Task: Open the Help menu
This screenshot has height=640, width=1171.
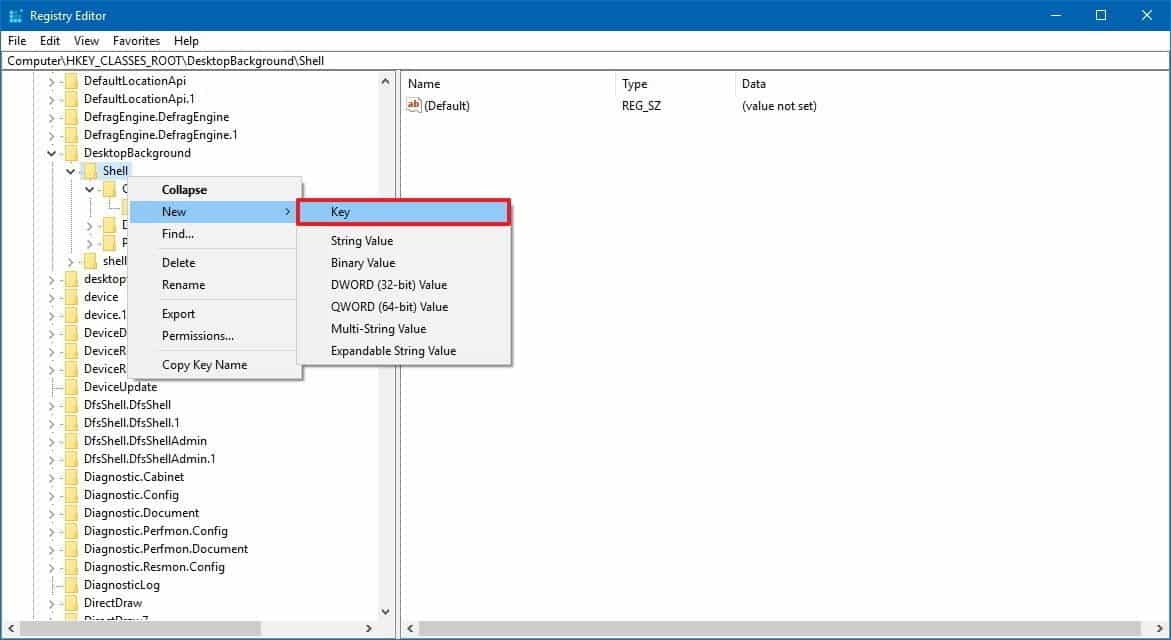Action: 186,41
